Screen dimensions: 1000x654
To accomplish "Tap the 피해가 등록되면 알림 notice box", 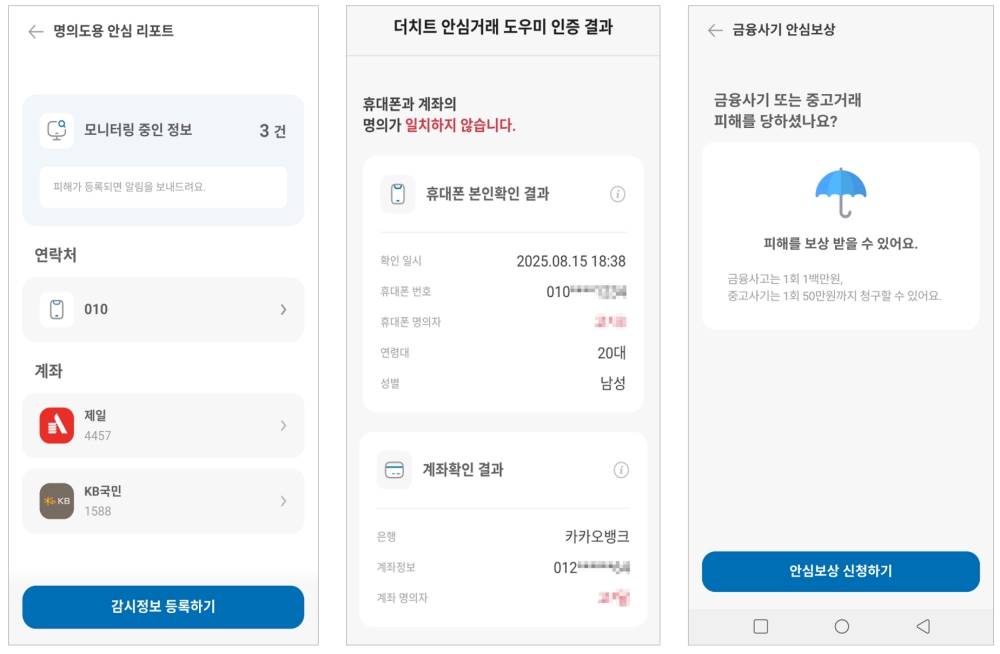I will point(163,187).
